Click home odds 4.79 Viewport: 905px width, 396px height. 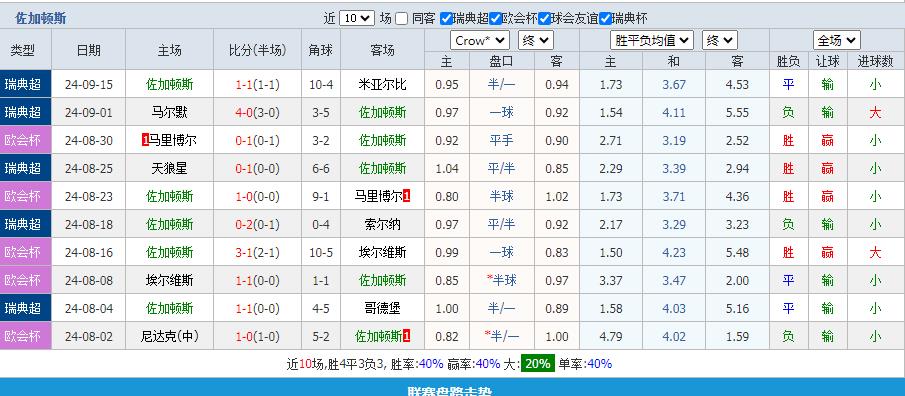(611, 337)
